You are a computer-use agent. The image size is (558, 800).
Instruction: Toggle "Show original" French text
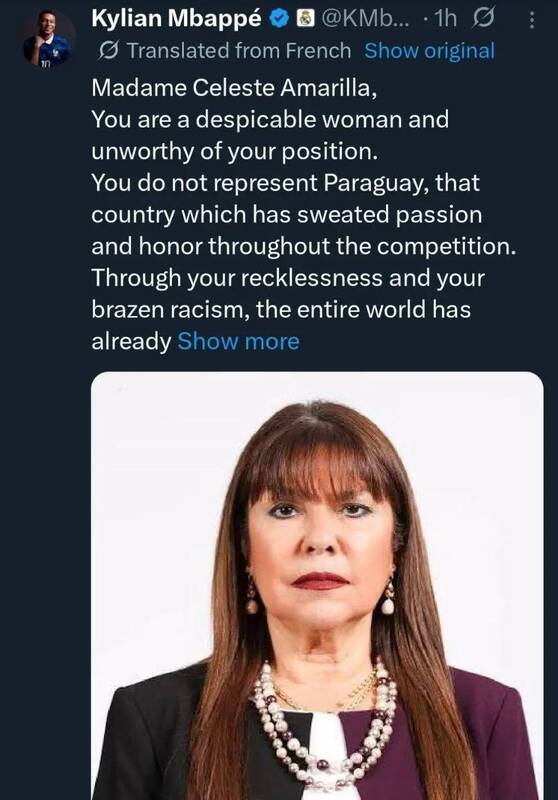[429, 51]
